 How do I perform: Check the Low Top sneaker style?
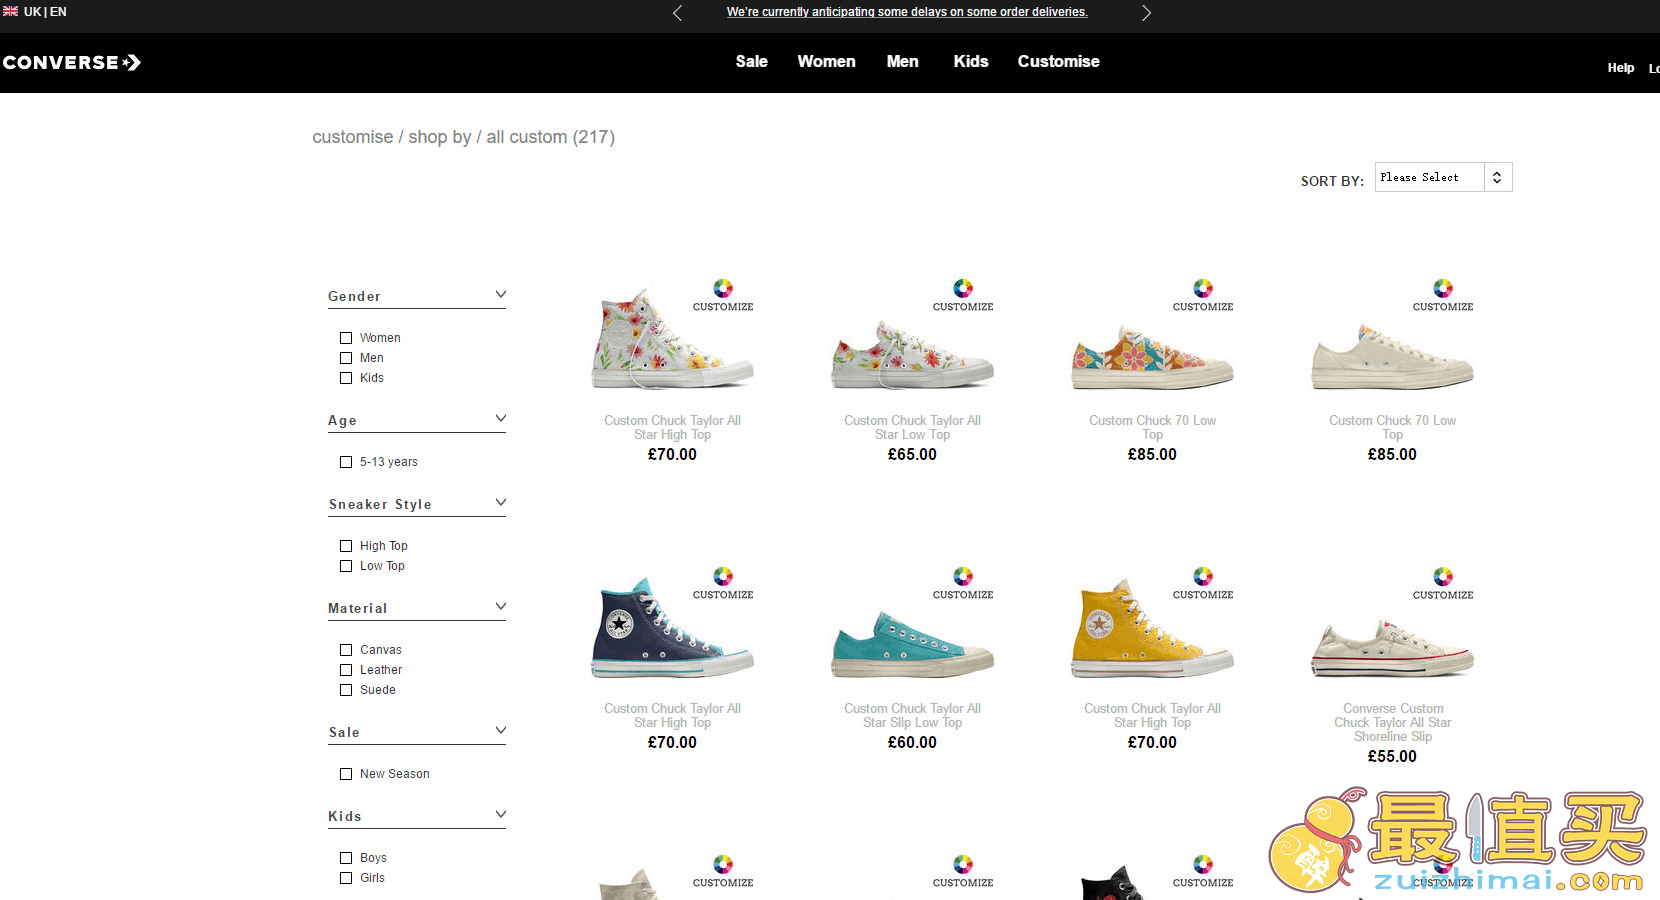pos(346,566)
